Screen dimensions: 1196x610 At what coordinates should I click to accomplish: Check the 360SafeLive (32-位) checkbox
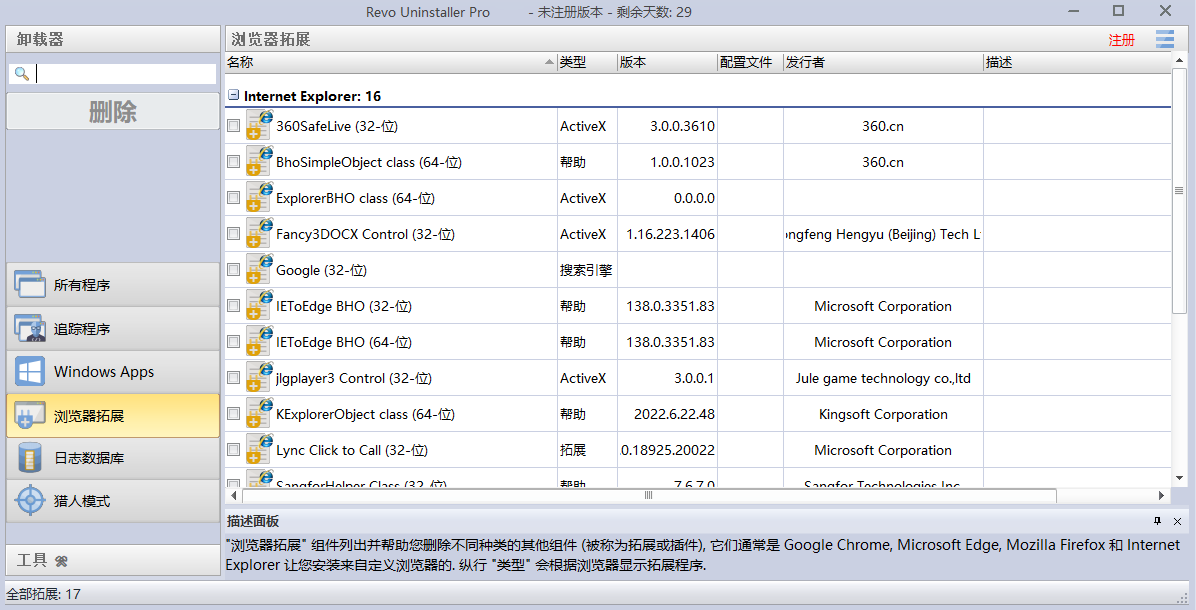tap(234, 126)
